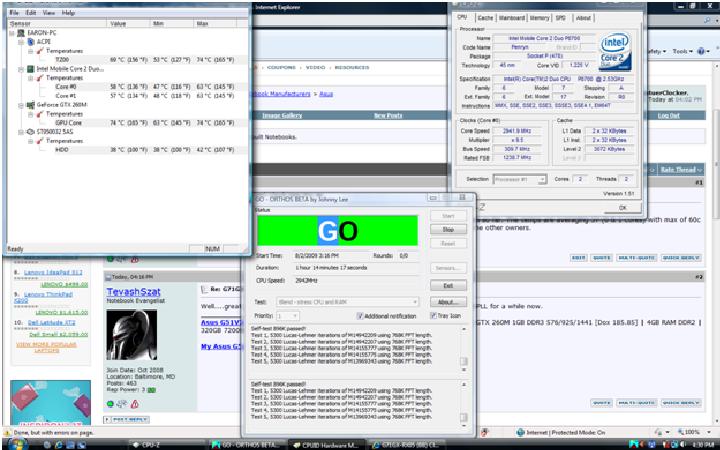Open the TevashSzat profile link

click(x=134, y=292)
